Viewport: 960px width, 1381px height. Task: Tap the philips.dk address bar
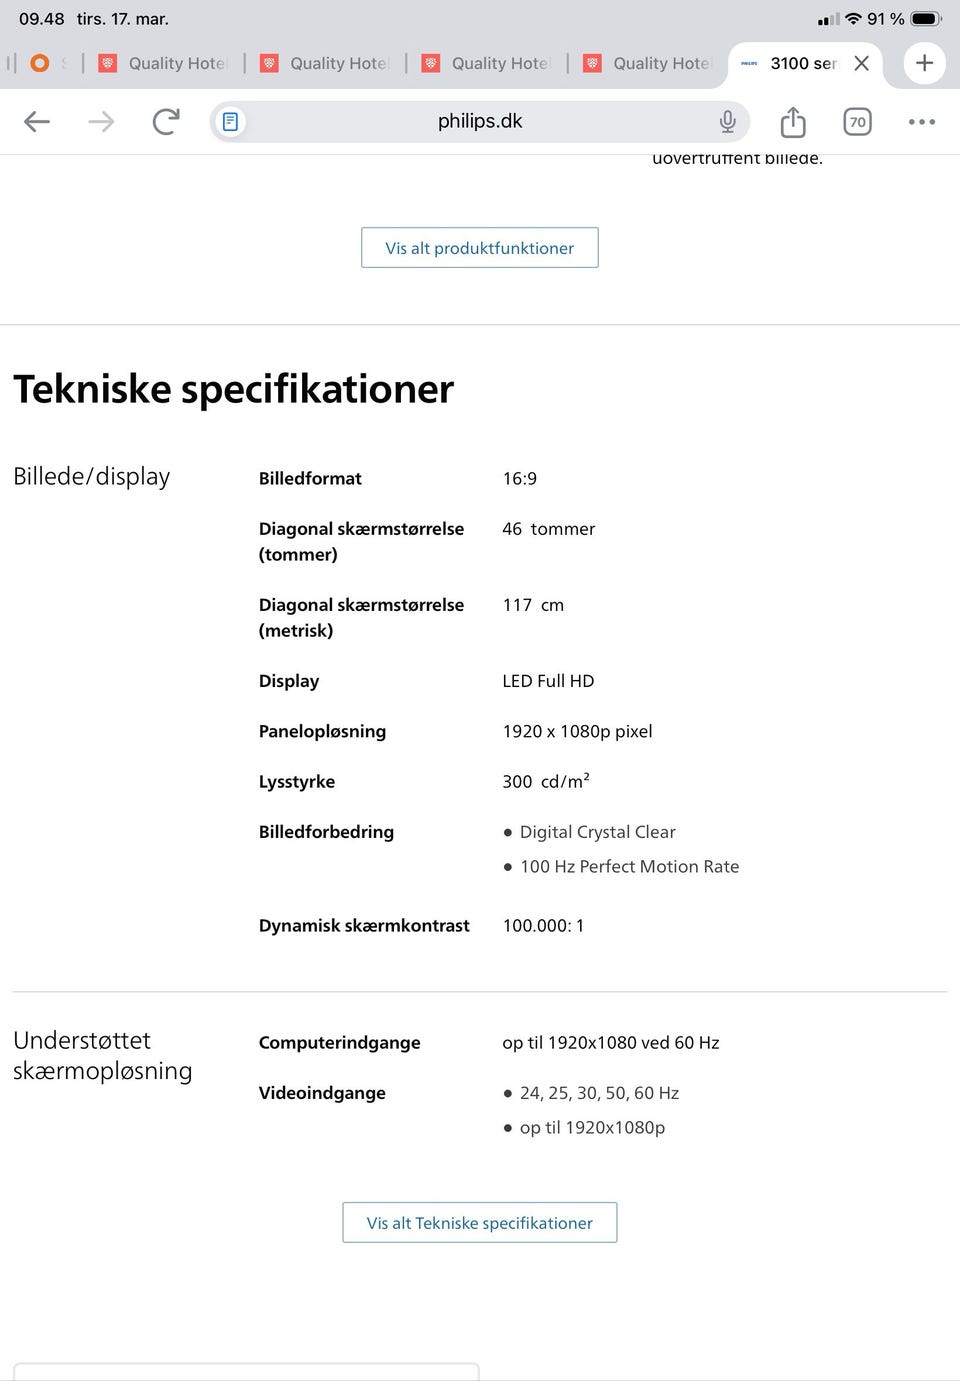pyautogui.click(x=478, y=121)
